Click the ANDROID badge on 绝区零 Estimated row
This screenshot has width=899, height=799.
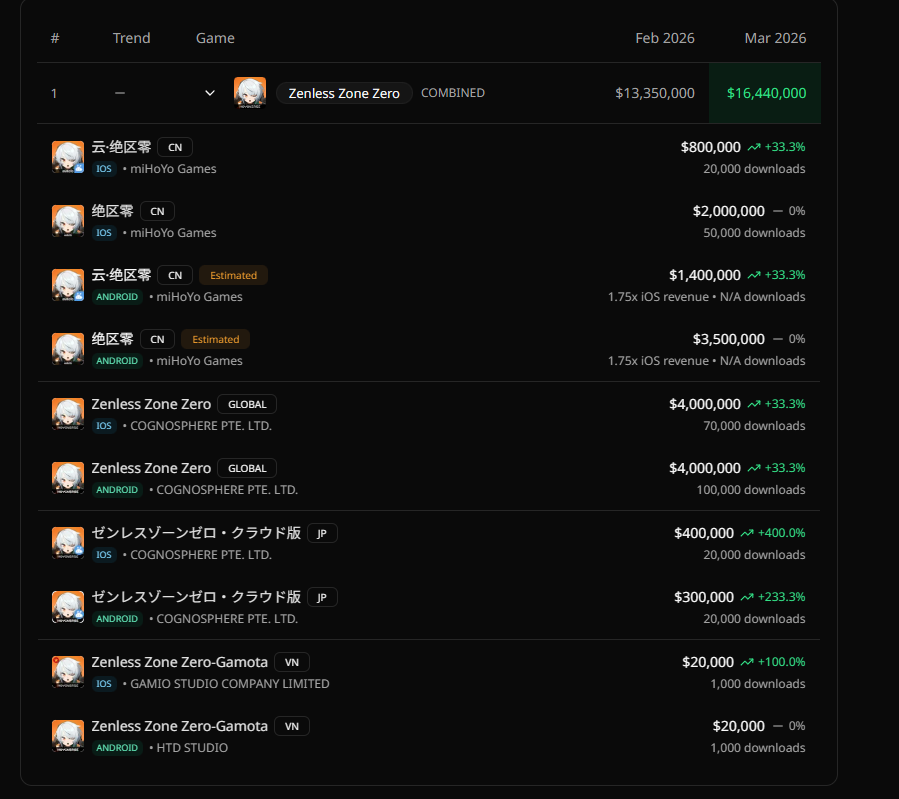coord(117,361)
